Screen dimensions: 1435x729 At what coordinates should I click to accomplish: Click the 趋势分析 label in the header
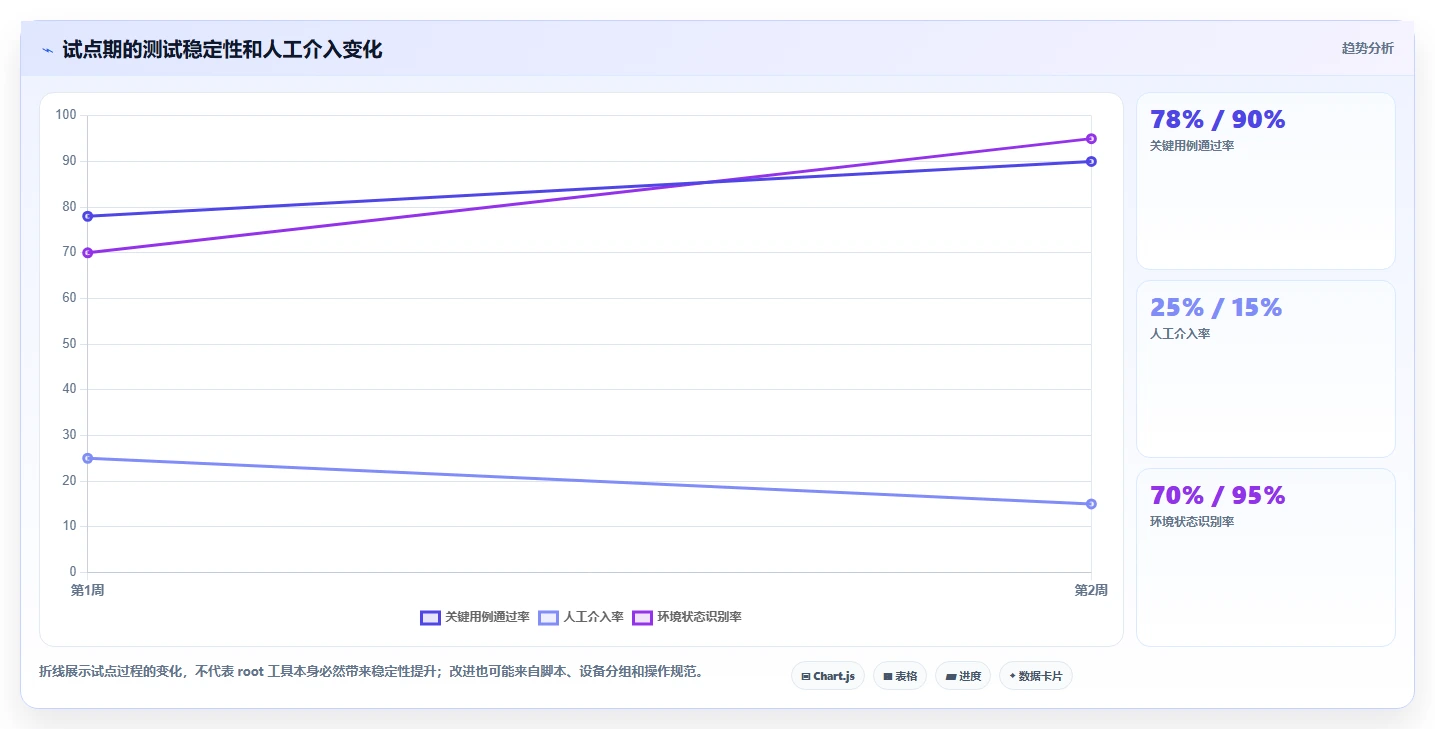click(x=1367, y=49)
